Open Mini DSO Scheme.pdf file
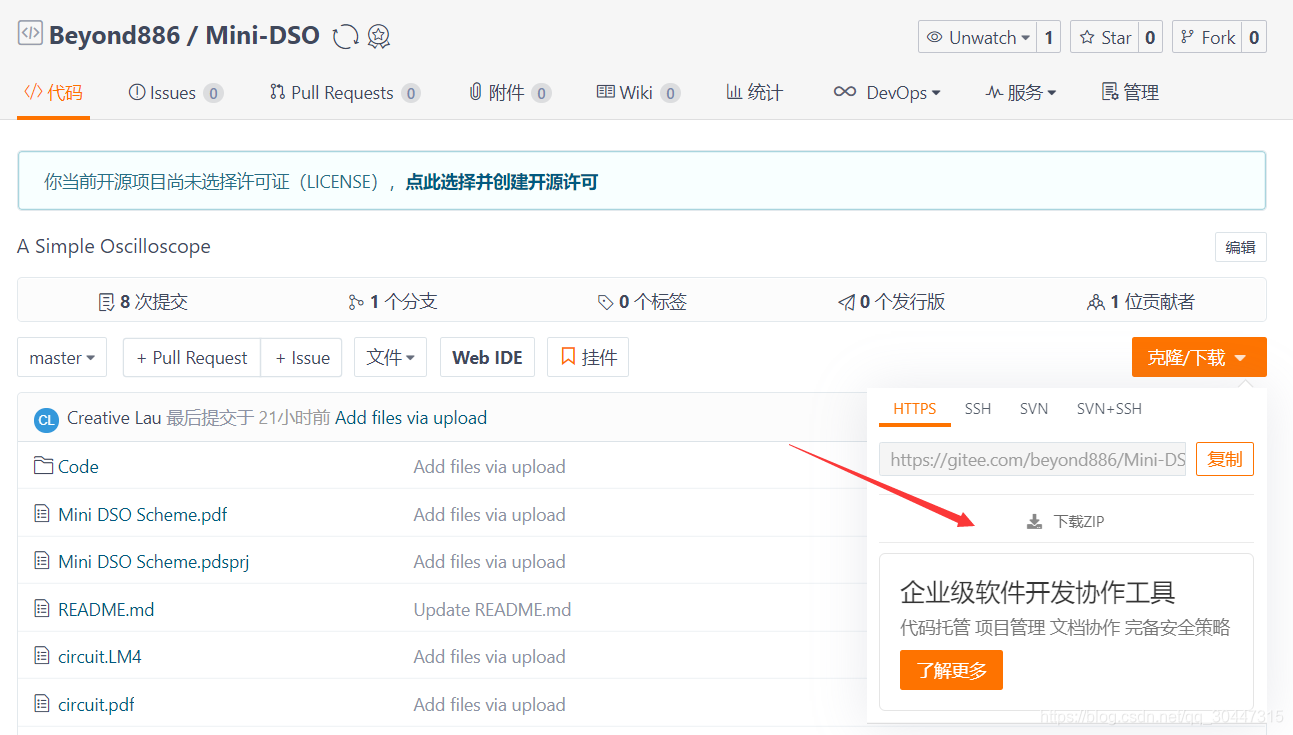This screenshot has height=735, width=1293. coord(143,515)
